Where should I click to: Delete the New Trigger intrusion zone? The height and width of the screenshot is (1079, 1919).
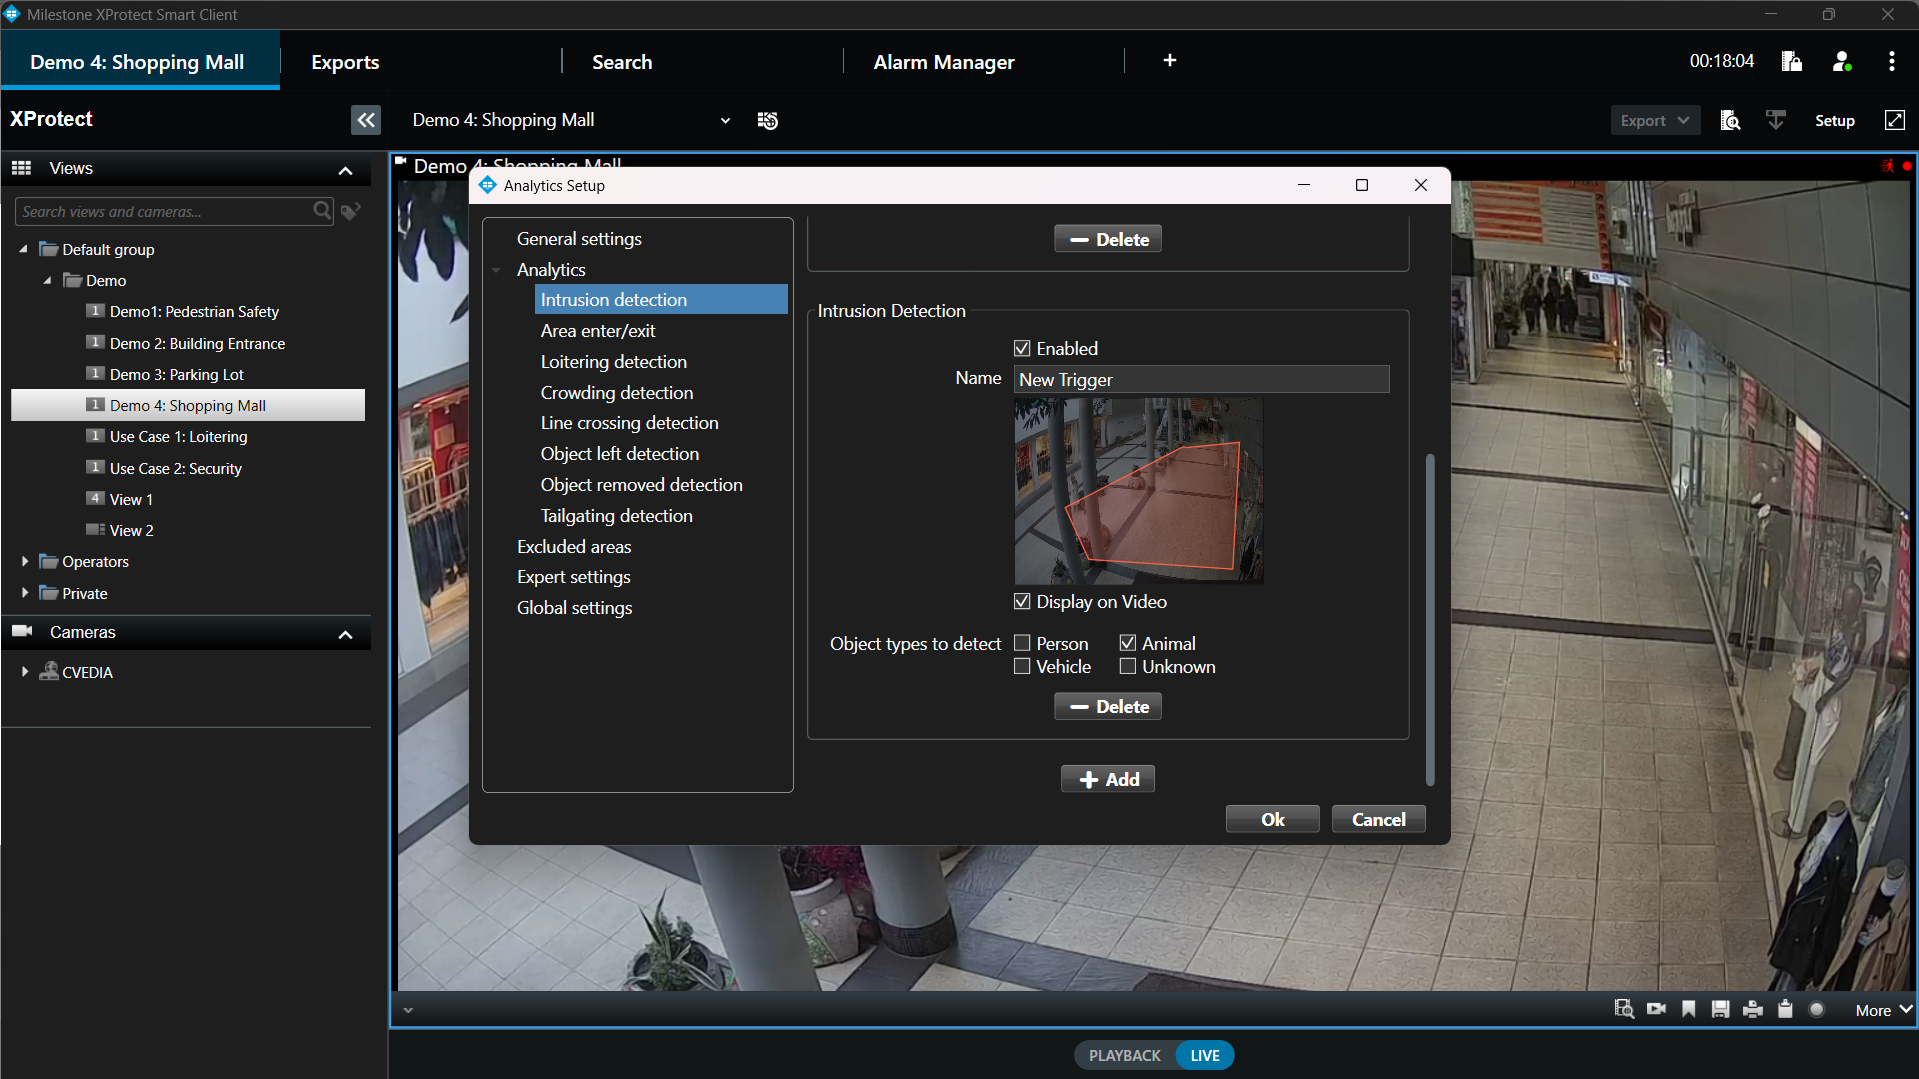(1108, 706)
